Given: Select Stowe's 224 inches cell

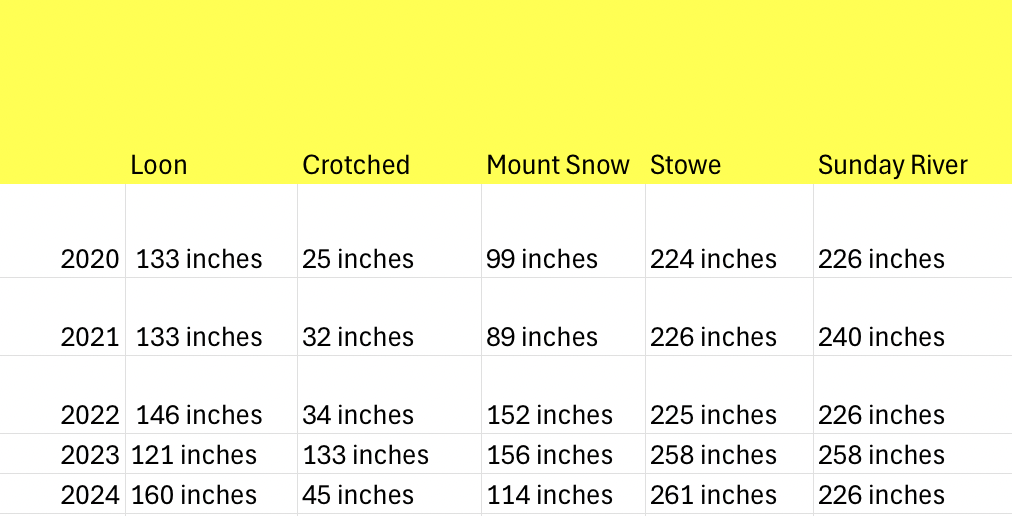Looking at the screenshot, I should [713, 259].
